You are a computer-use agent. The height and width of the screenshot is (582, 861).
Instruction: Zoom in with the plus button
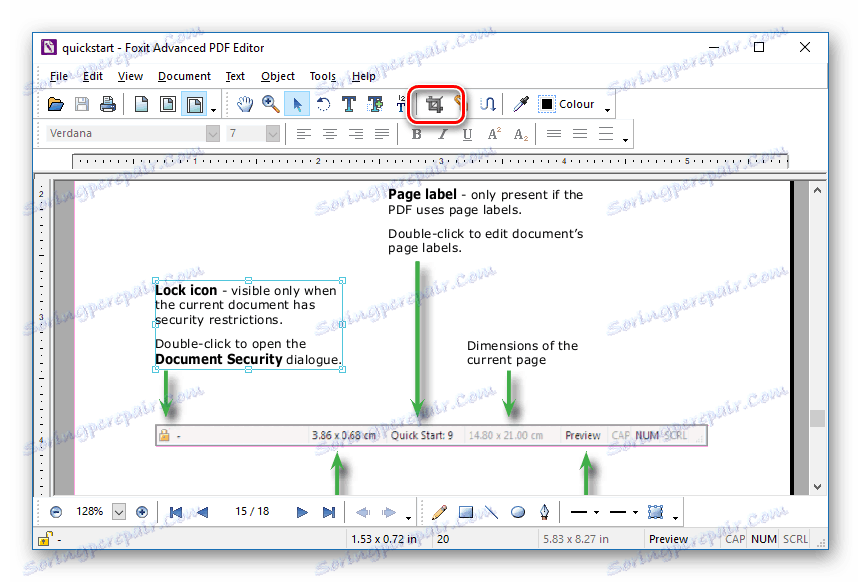tap(142, 512)
